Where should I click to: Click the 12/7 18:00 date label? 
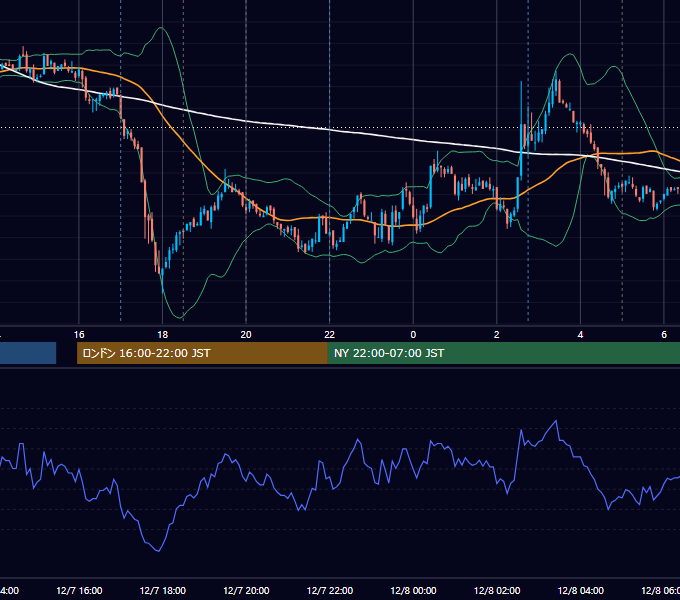(x=163, y=590)
